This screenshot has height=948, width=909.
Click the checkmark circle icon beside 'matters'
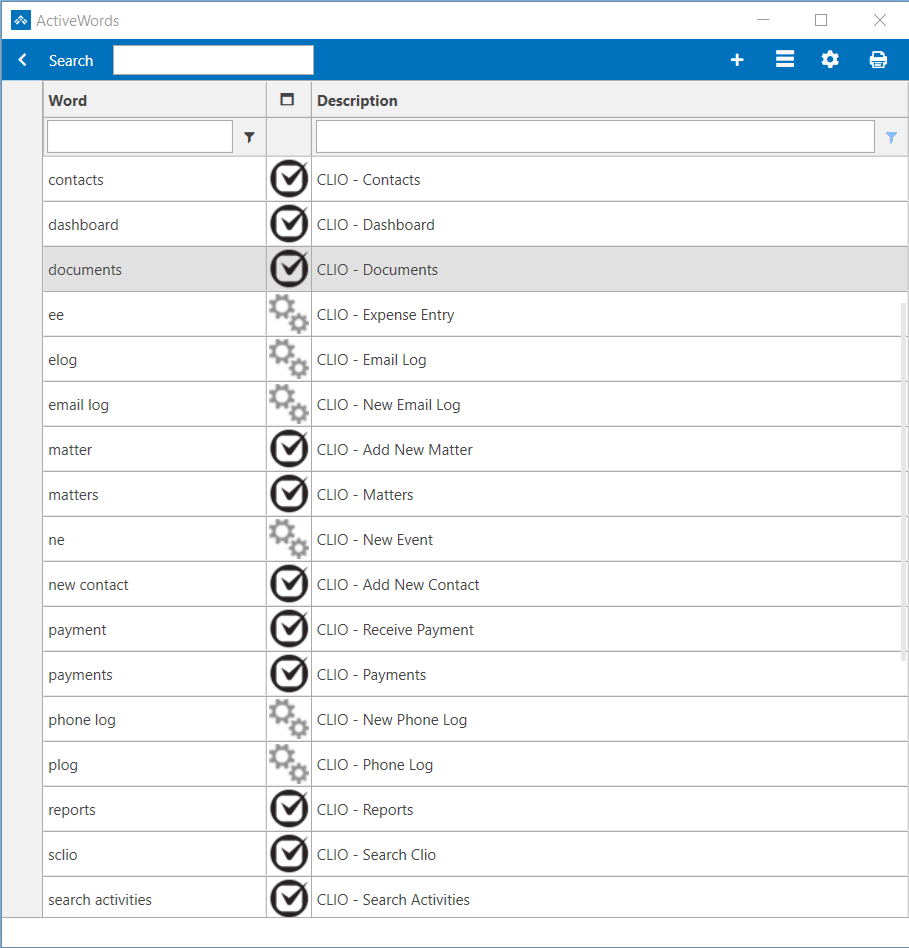288,493
